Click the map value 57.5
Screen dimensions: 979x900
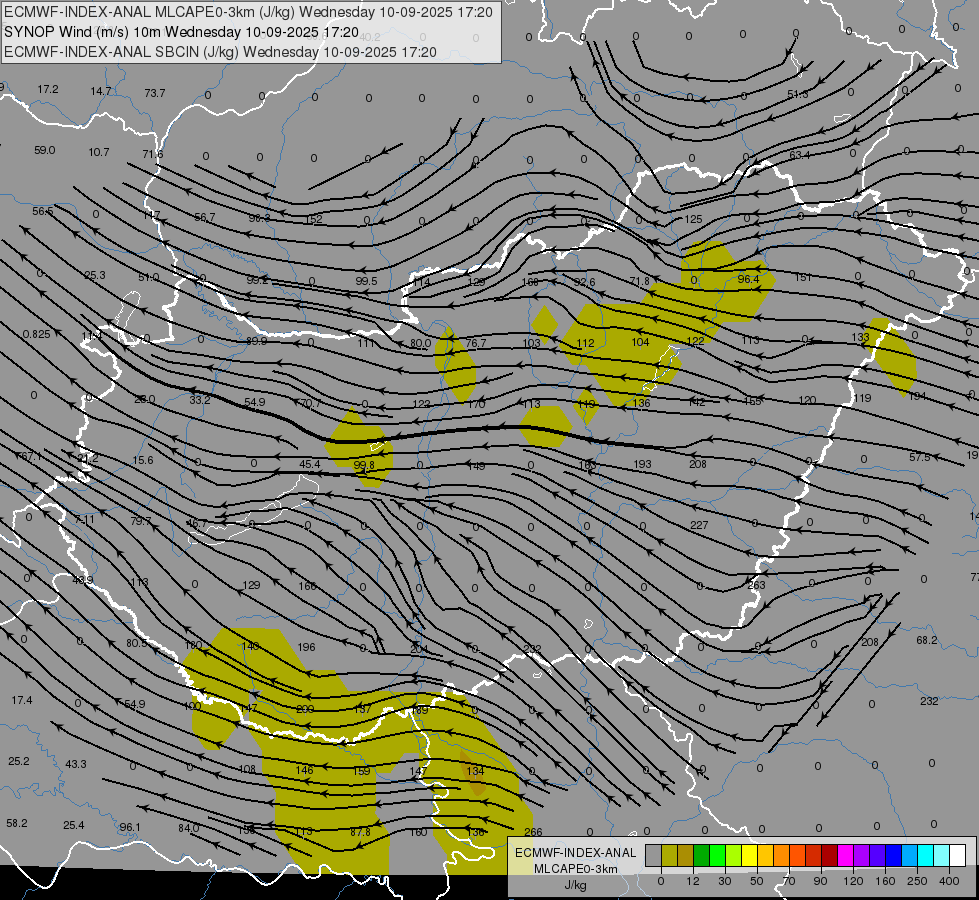(x=920, y=457)
